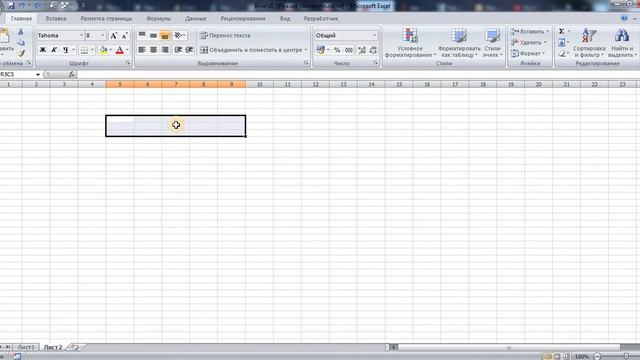This screenshot has width=640, height=360.
Task: Increase cell indent
Action: click(189, 50)
